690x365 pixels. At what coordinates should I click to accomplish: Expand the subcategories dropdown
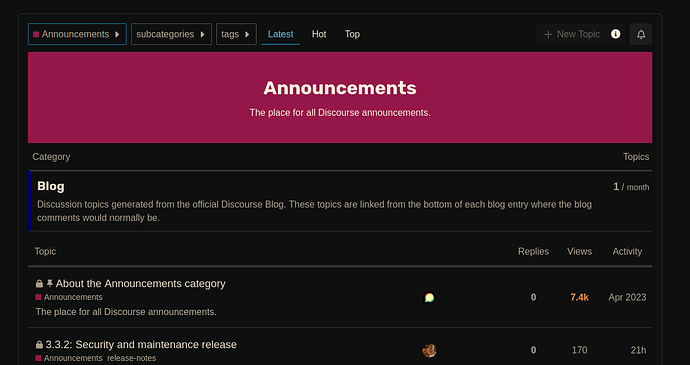click(x=171, y=34)
